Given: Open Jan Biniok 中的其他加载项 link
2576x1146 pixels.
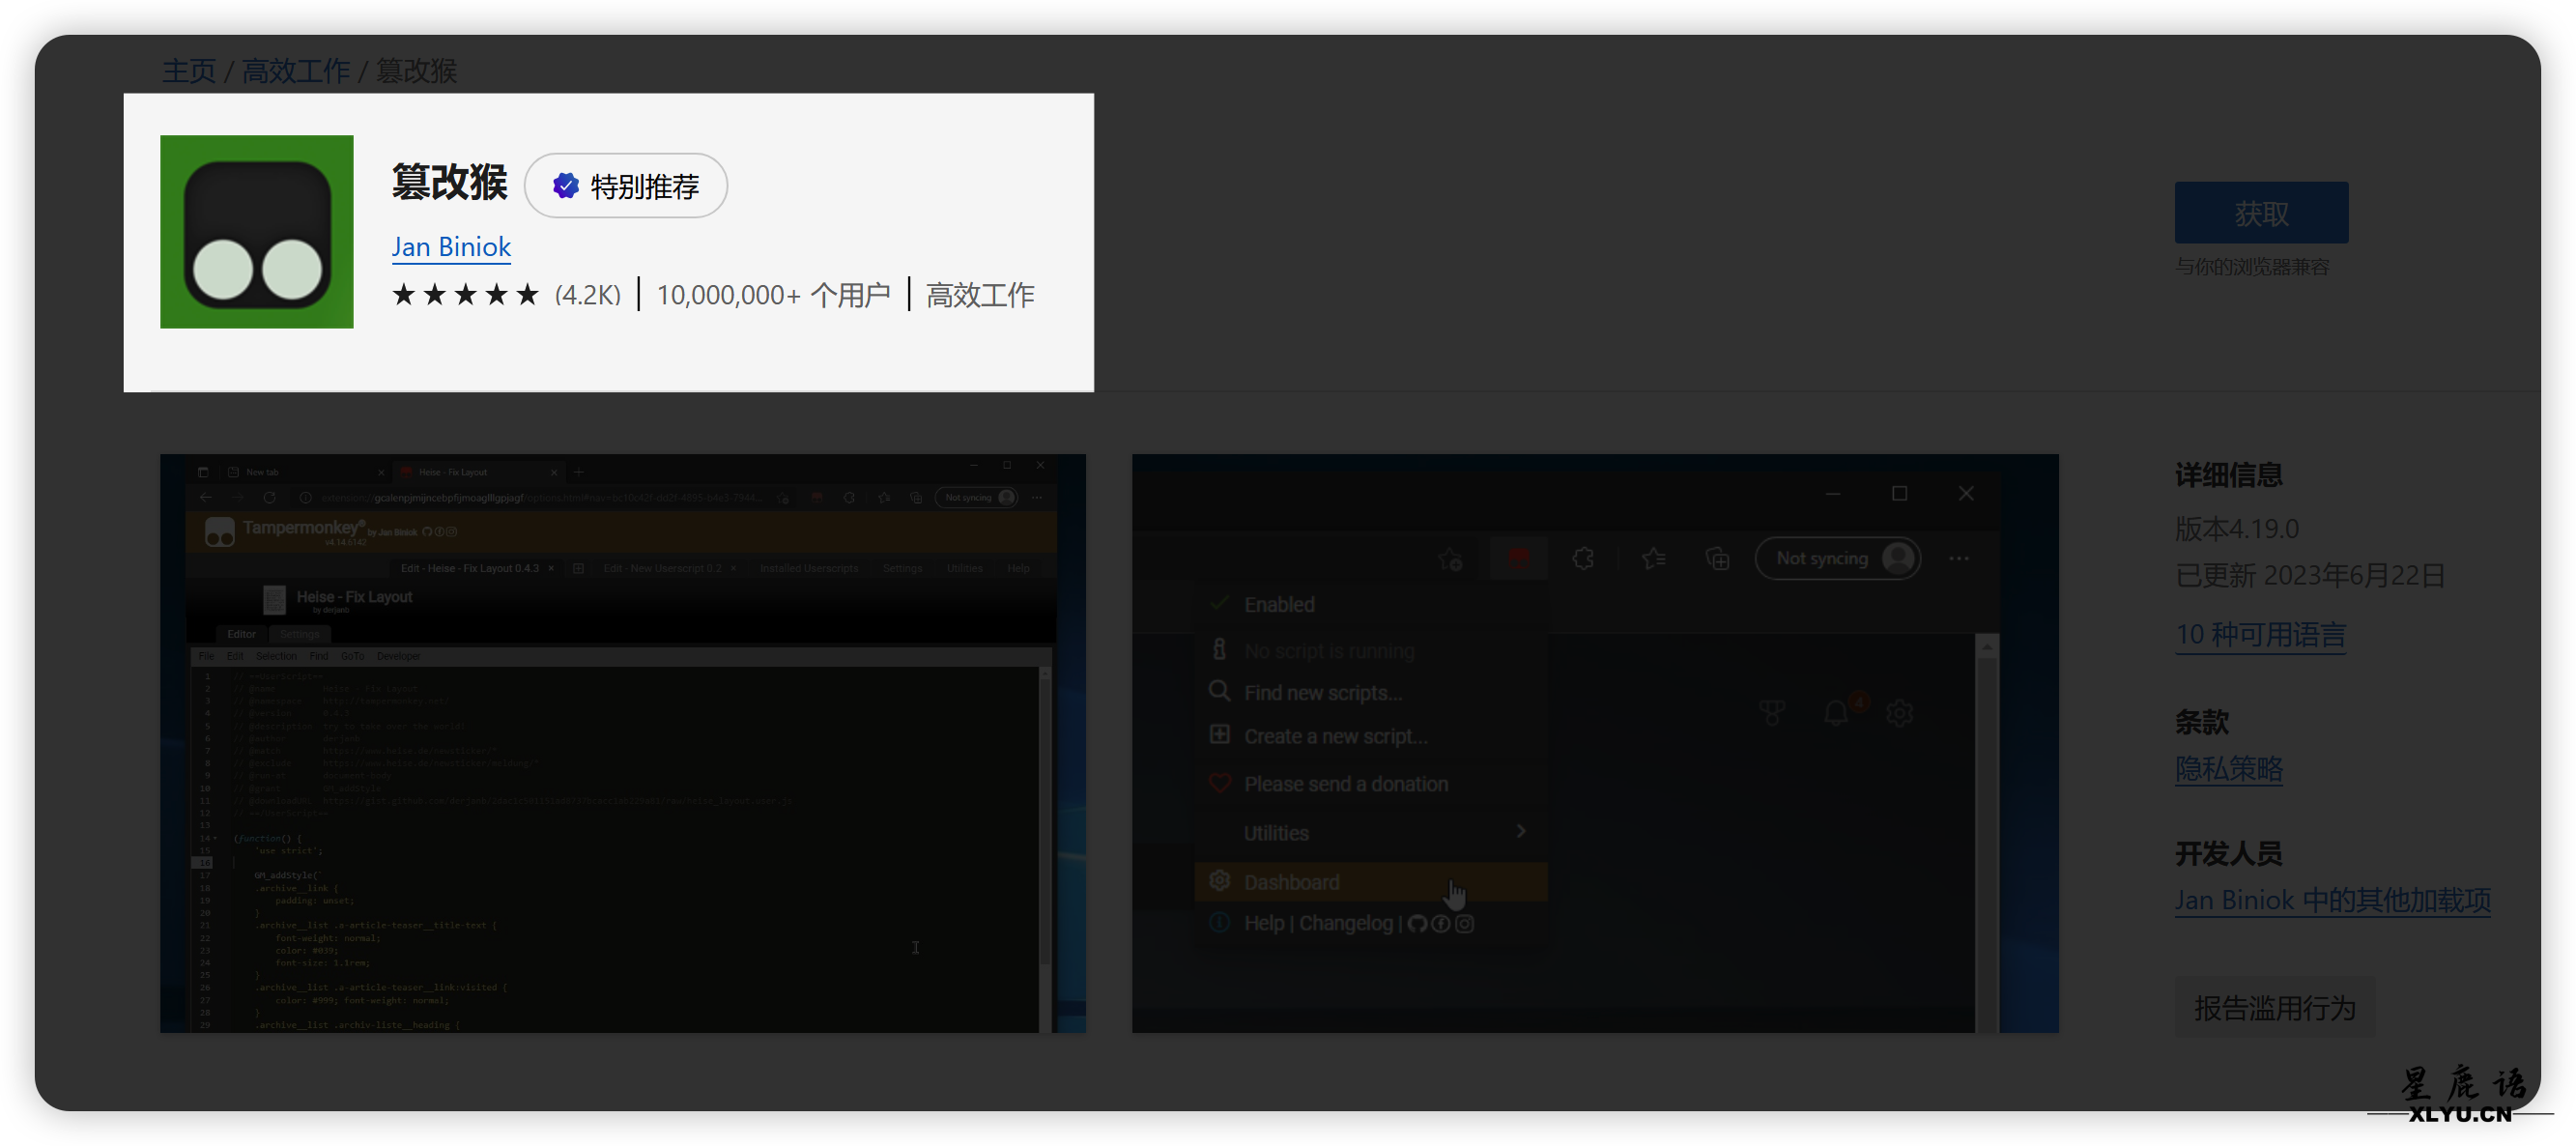Looking at the screenshot, I should pyautogui.click(x=2333, y=900).
